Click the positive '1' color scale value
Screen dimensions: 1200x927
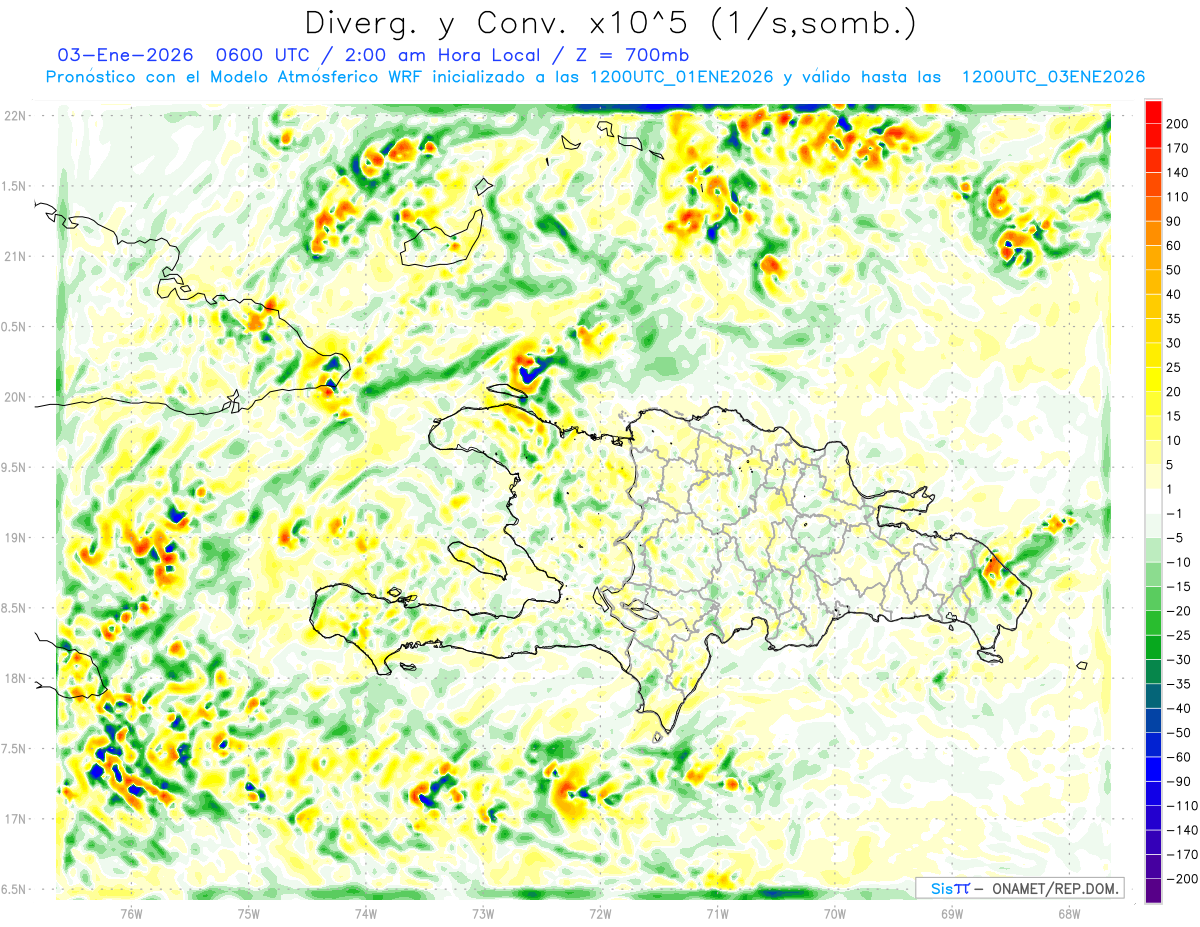[x=1171, y=489]
